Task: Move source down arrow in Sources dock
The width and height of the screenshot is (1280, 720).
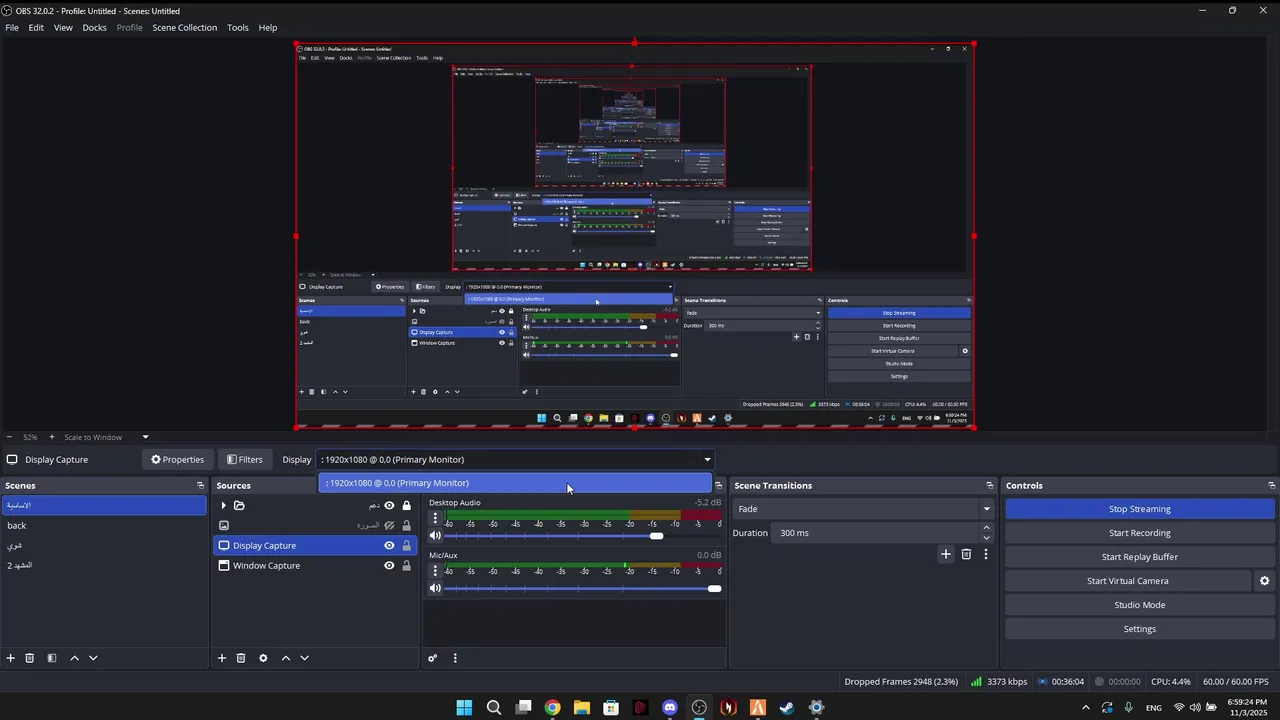Action: (x=305, y=658)
